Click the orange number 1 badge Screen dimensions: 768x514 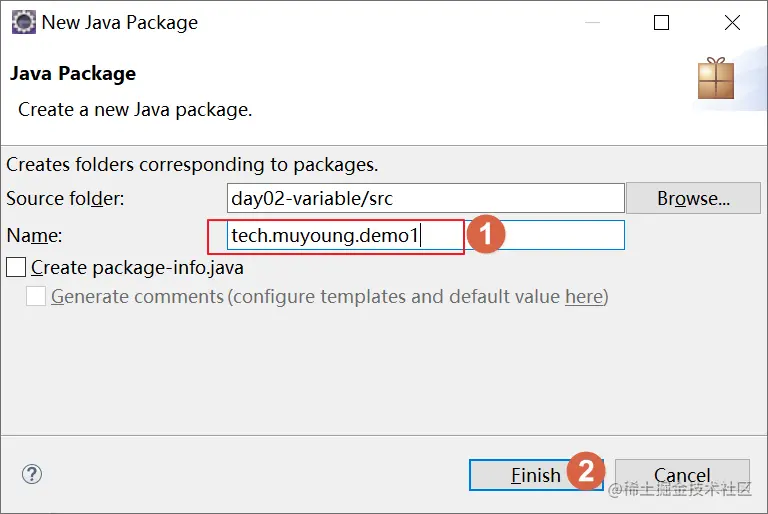click(x=485, y=236)
